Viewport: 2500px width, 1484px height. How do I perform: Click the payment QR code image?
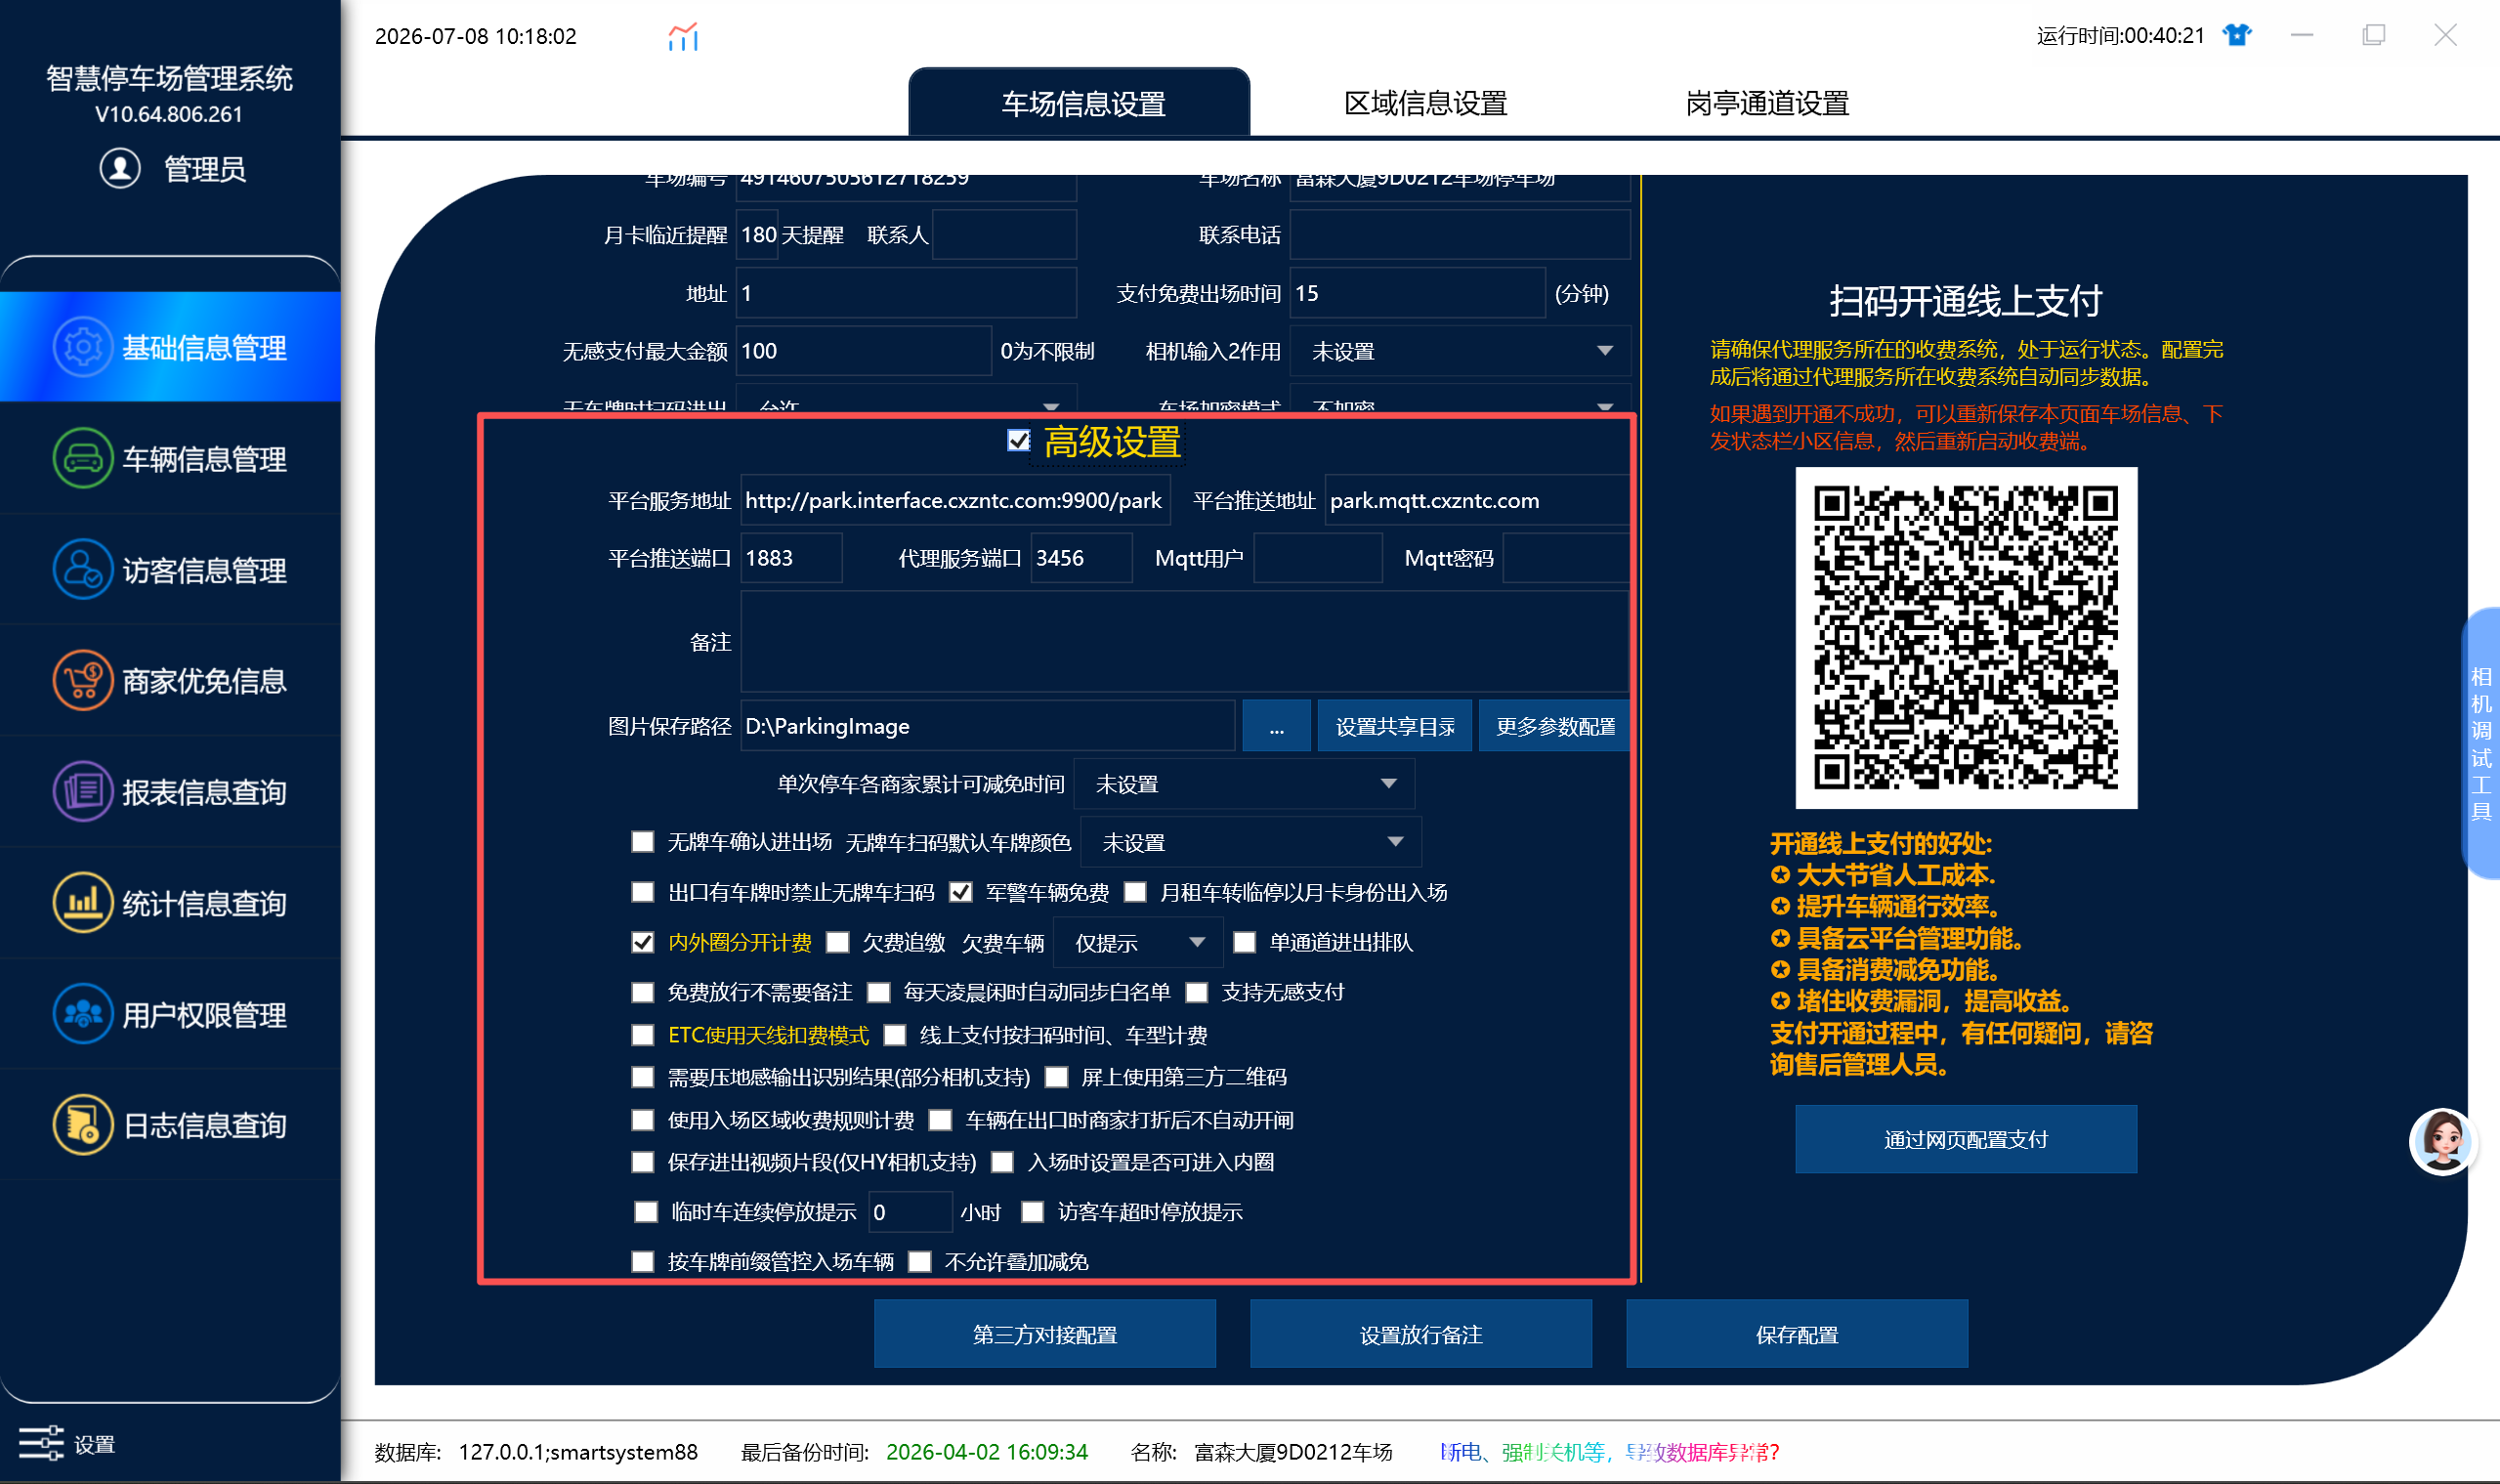coord(1966,637)
